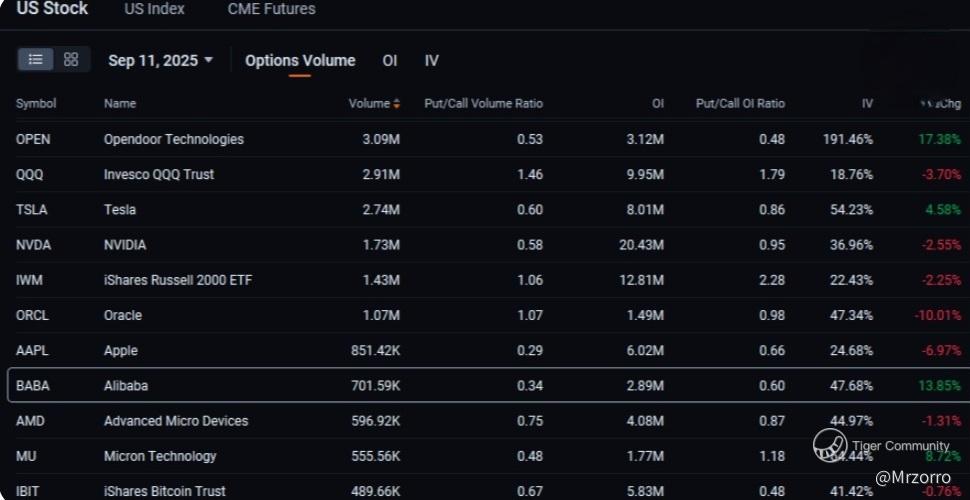Open the Sep 11, 2025 date dropdown
Viewport: 970px width, 500px height.
(x=161, y=60)
